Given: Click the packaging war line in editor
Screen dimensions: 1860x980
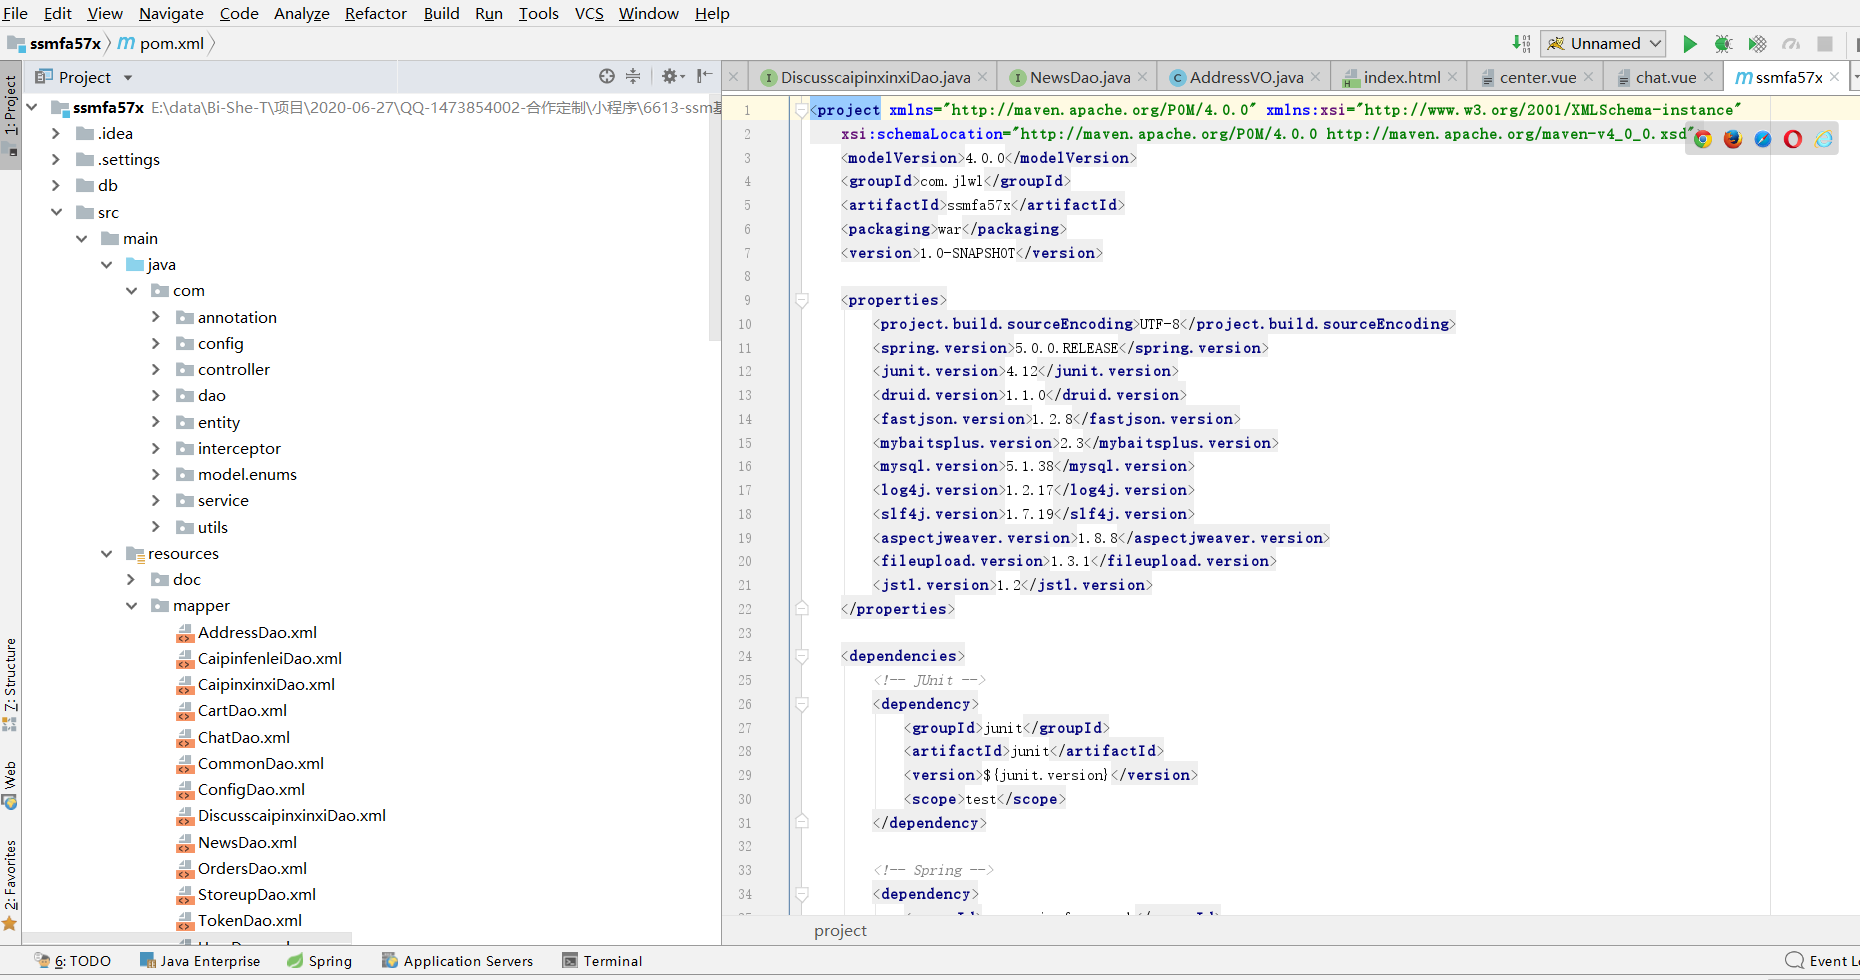Looking at the screenshot, I should click(954, 229).
